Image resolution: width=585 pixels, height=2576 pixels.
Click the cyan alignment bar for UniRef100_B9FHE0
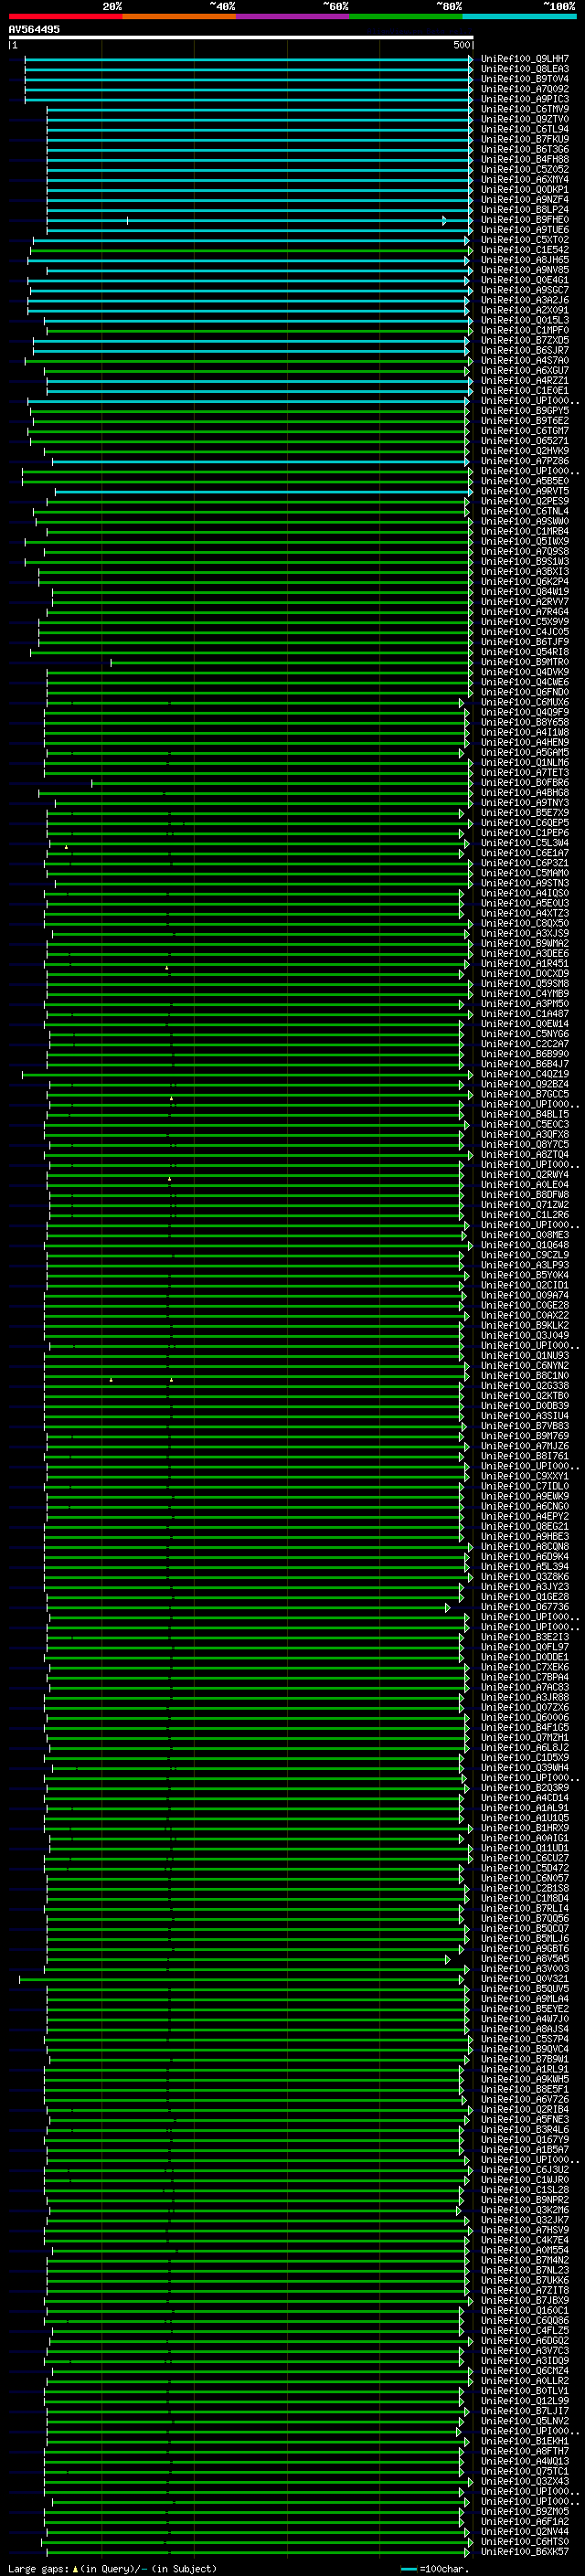tap(259, 220)
